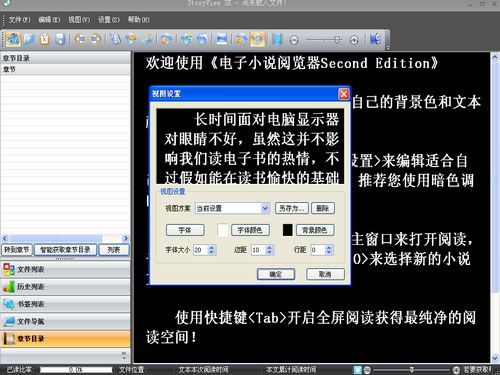Cancel the dialog with 取消
The width and height of the screenshot is (500, 375).
[325, 274]
